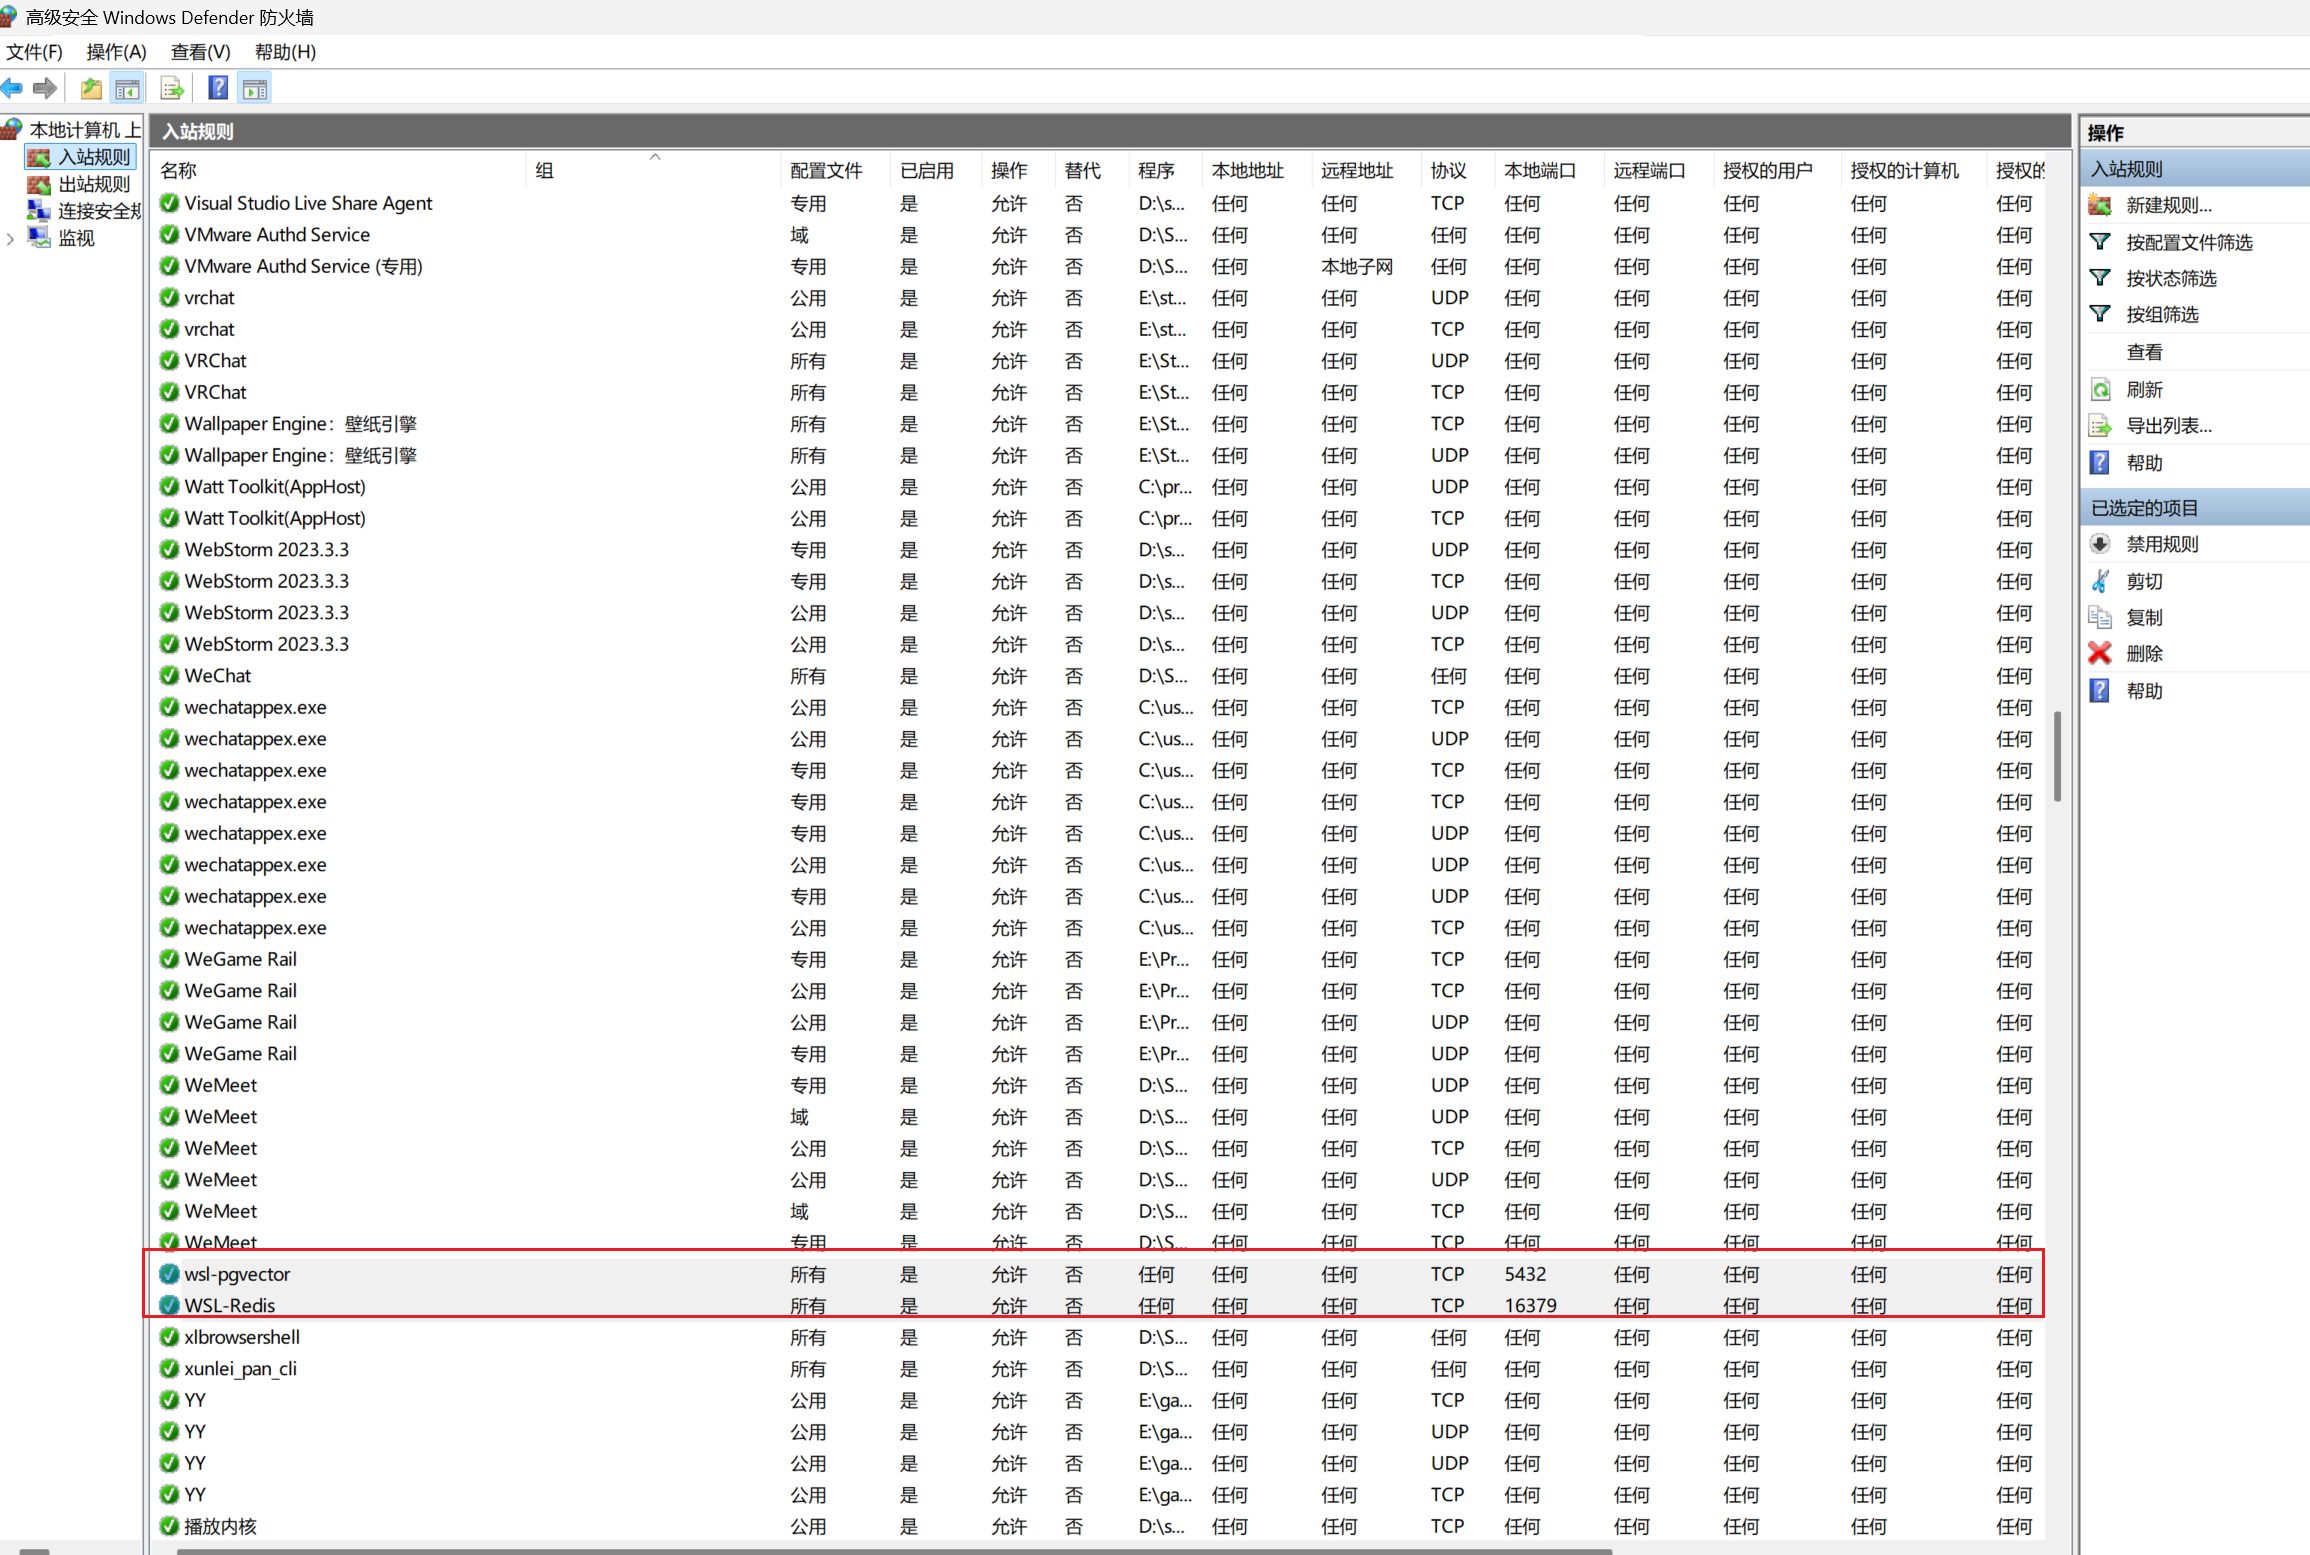Image resolution: width=2310 pixels, height=1555 pixels.
Task: Click 新建规则... action link
Action: [x=2168, y=205]
